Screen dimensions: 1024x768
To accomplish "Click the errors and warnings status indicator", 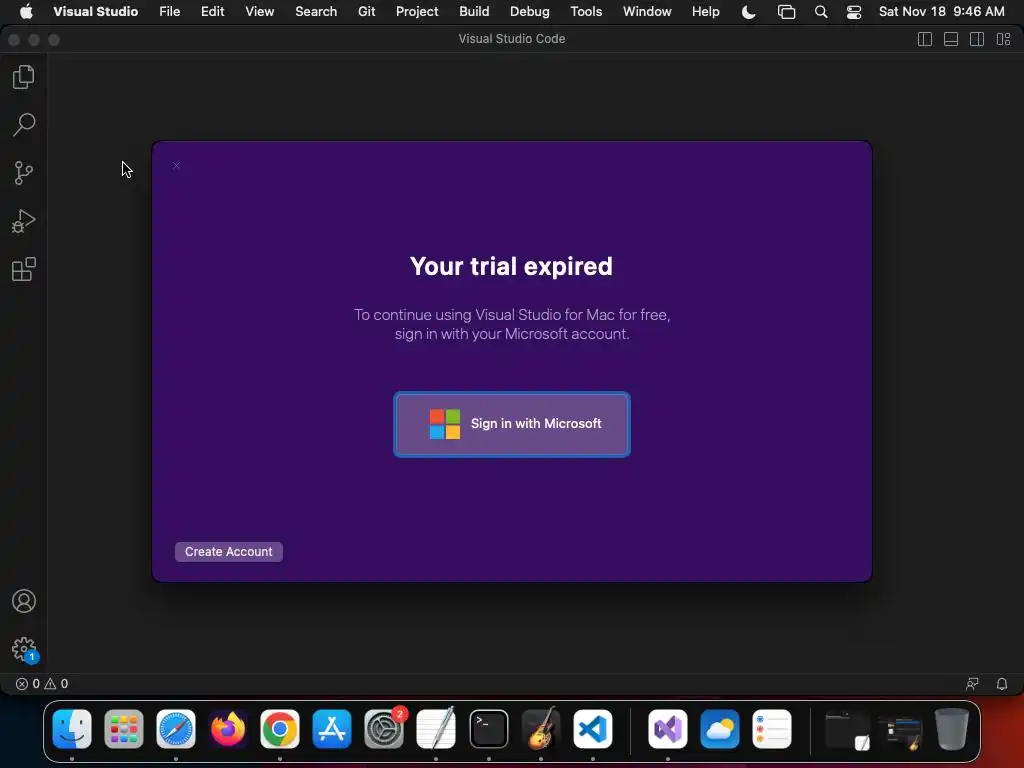I will (42, 684).
